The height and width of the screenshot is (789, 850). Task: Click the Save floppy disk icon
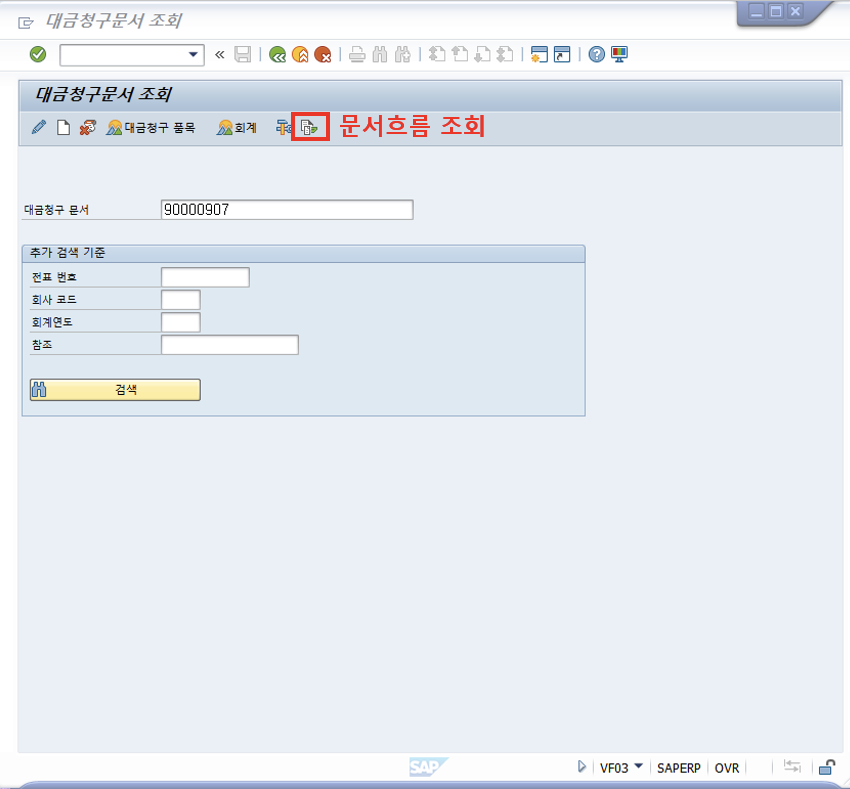[x=242, y=54]
